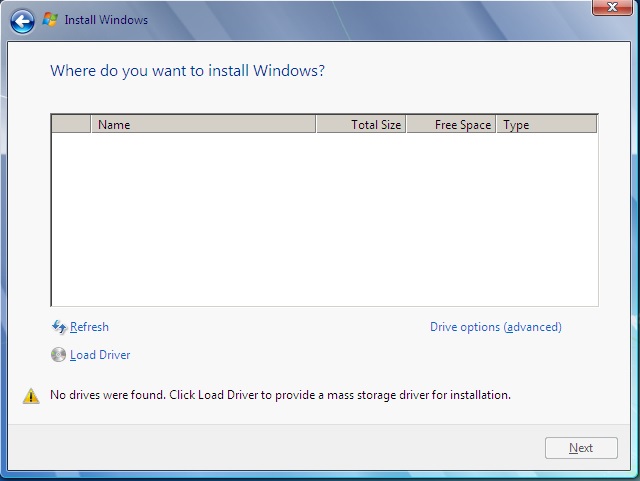Click the Type column header
Image resolution: width=640 pixels, height=481 pixels.
pos(546,125)
